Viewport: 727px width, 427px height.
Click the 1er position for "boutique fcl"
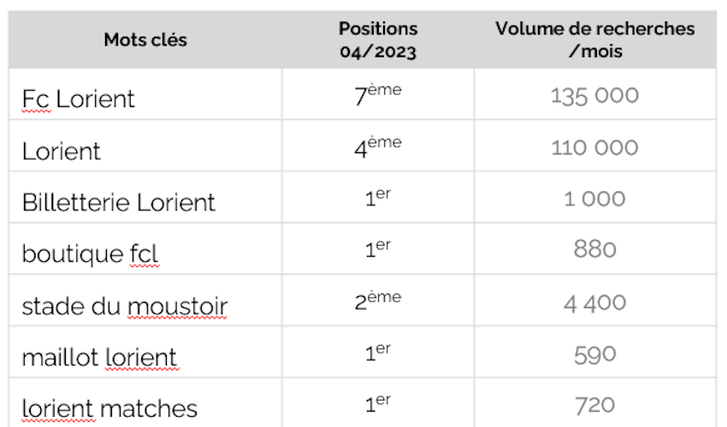[x=378, y=251]
